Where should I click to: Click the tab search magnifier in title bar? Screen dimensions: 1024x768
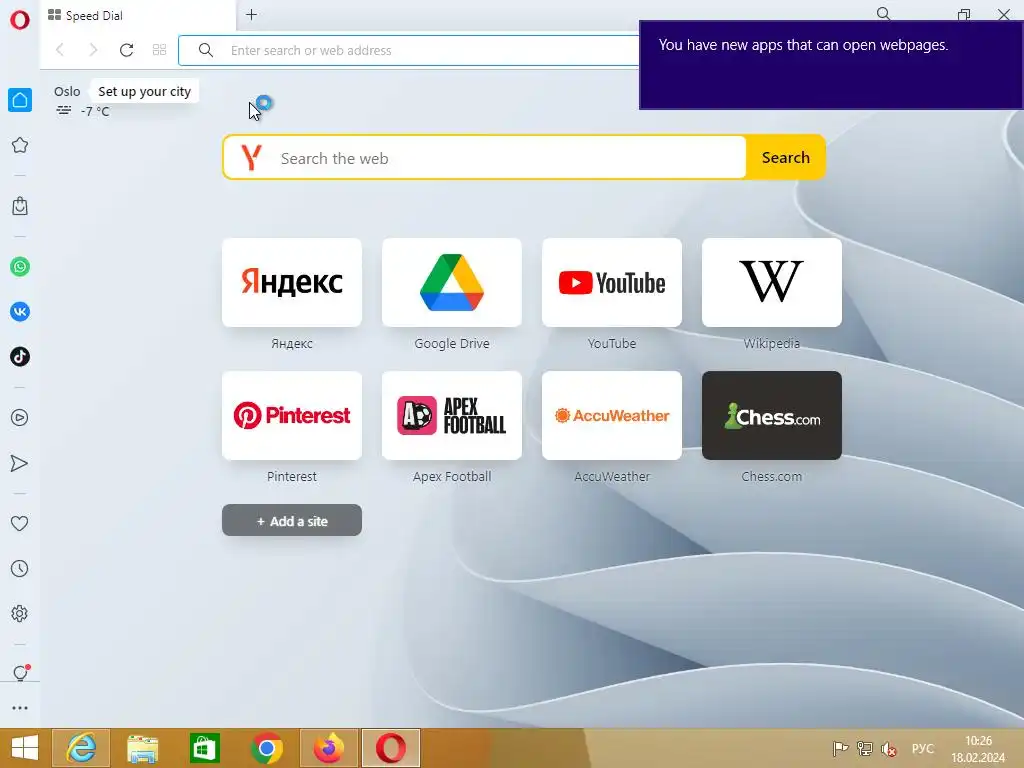[884, 14]
